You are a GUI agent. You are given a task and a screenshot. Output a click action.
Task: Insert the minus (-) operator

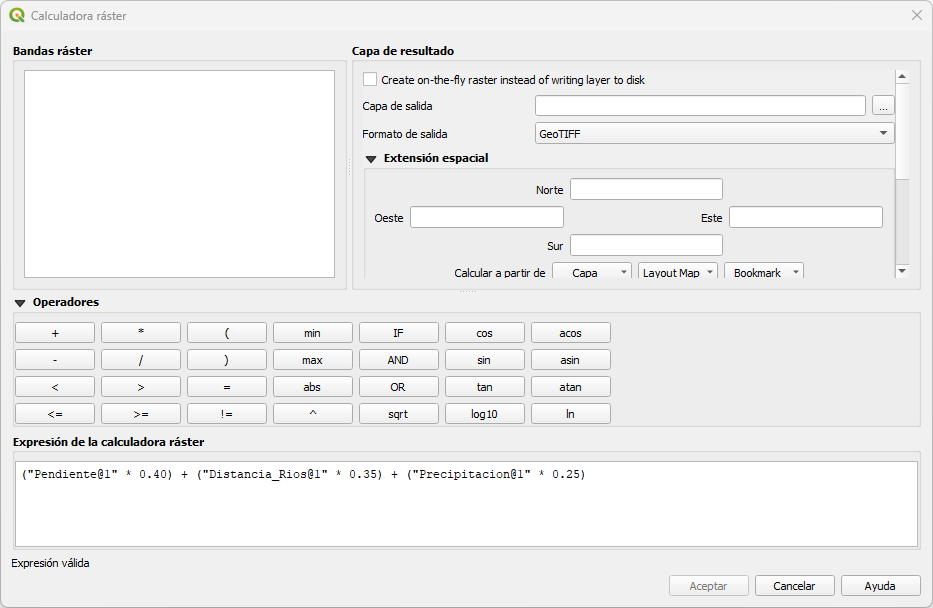pyautogui.click(x=55, y=360)
